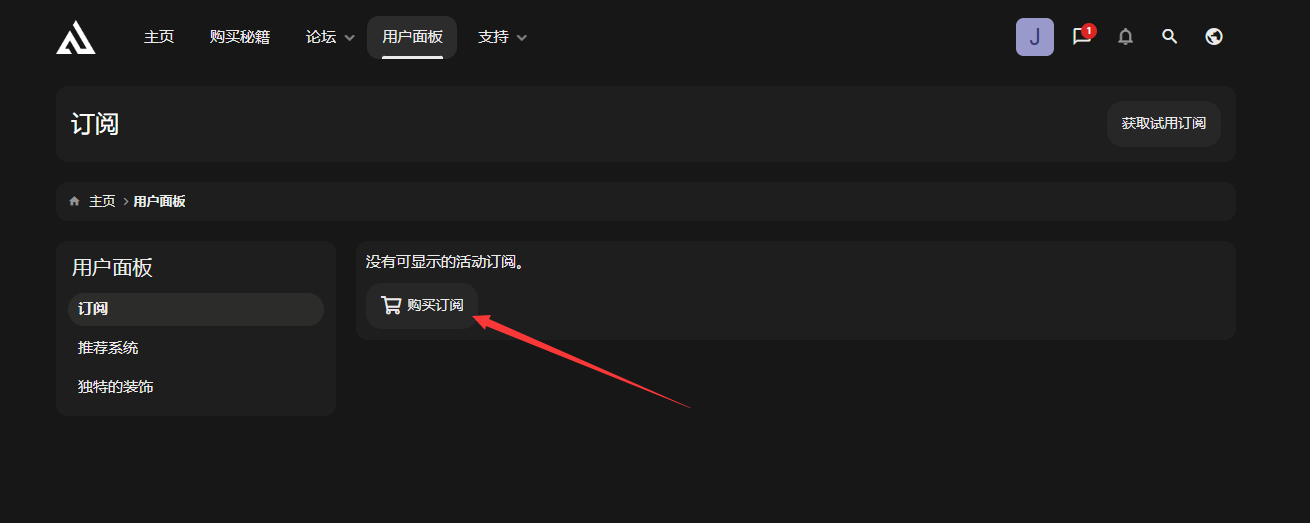Viewport: 1310px width, 523px height.
Task: Open messages with red notification badge
Action: 1082,37
